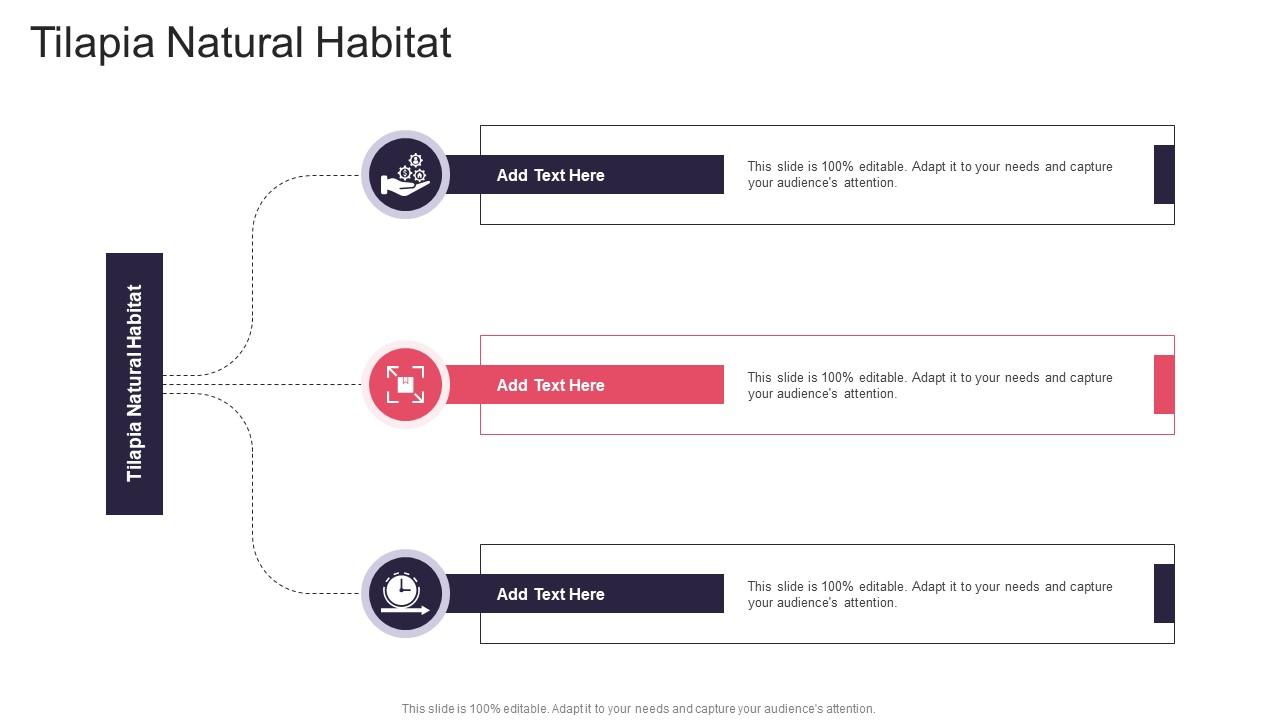Select the pink focus frame box icon
Image resolution: width=1280 pixels, height=720 pixels.
(x=405, y=384)
